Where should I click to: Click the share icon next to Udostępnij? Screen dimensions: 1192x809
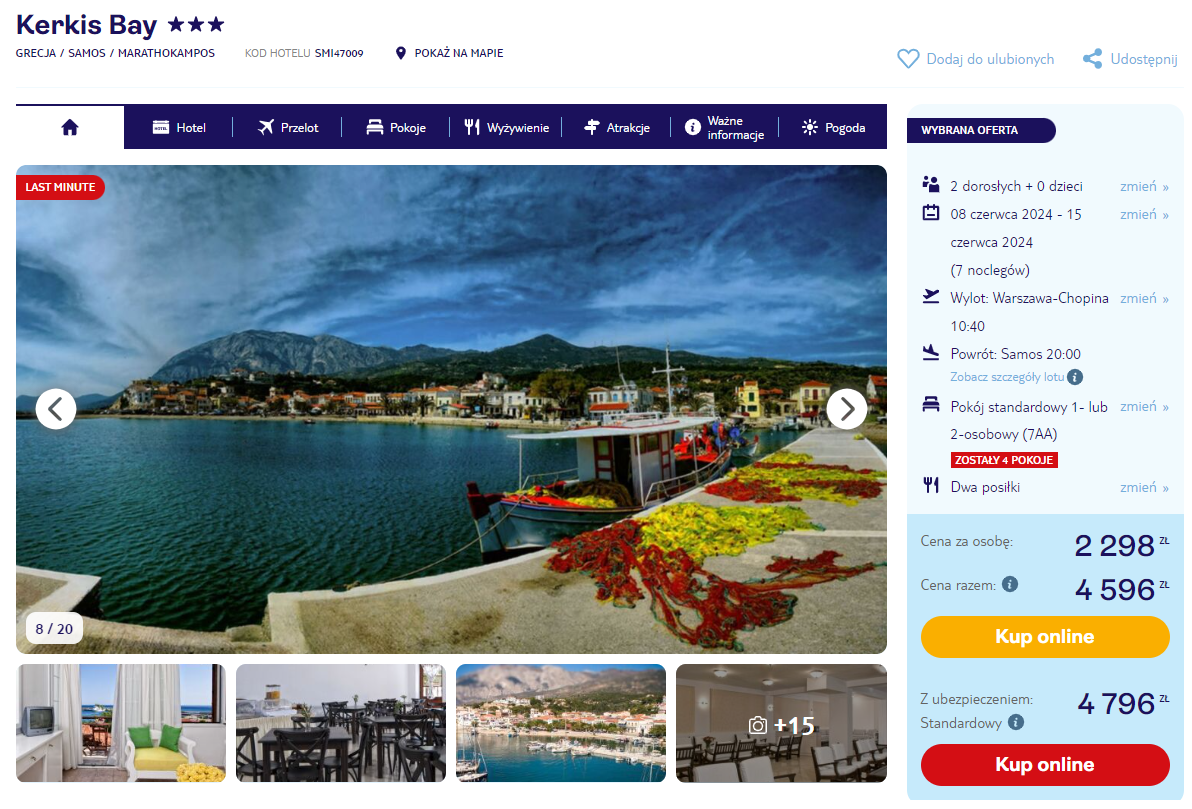(1092, 59)
